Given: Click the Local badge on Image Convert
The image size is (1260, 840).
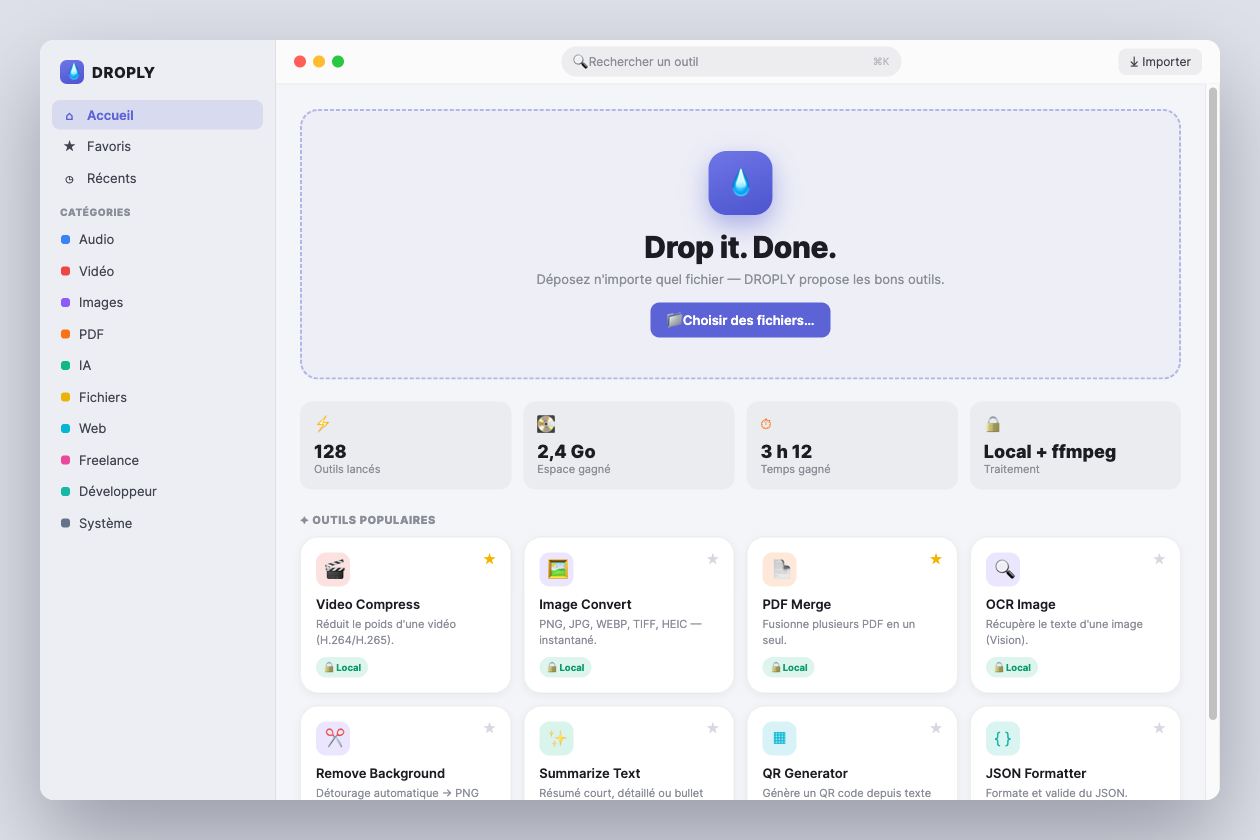Looking at the screenshot, I should pos(565,667).
